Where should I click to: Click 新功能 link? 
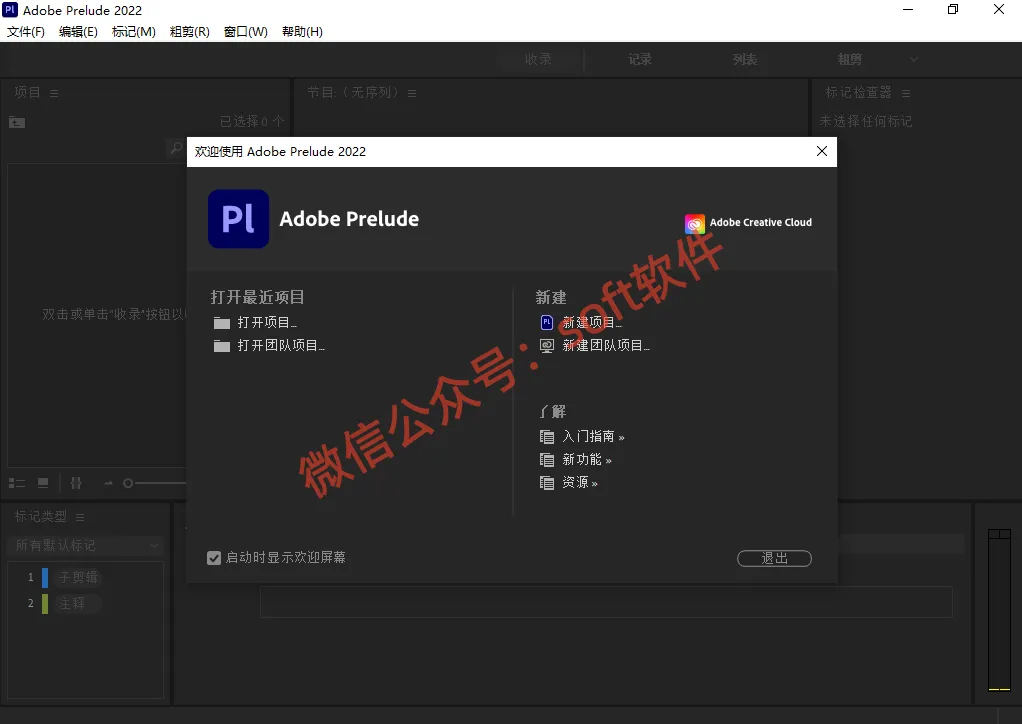(x=587, y=459)
